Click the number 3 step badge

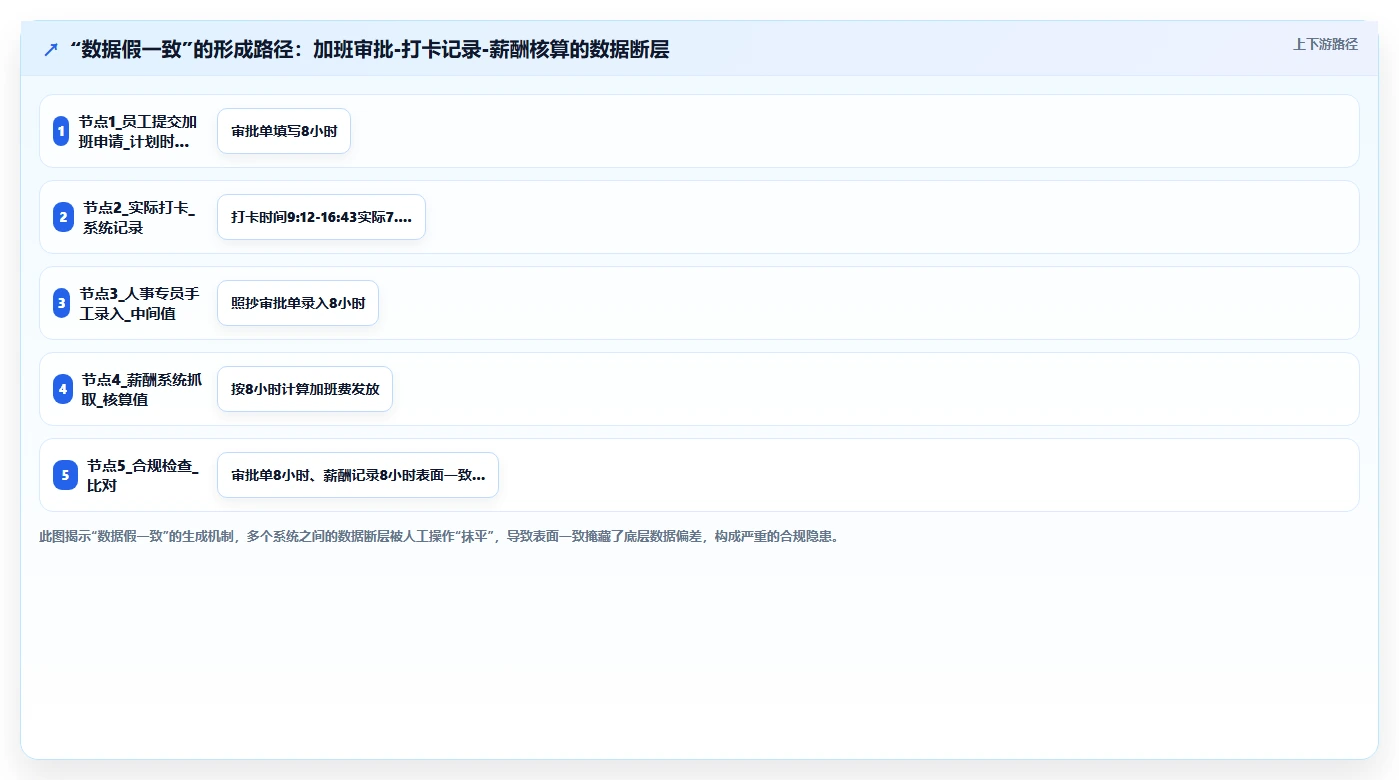pyautogui.click(x=62, y=303)
